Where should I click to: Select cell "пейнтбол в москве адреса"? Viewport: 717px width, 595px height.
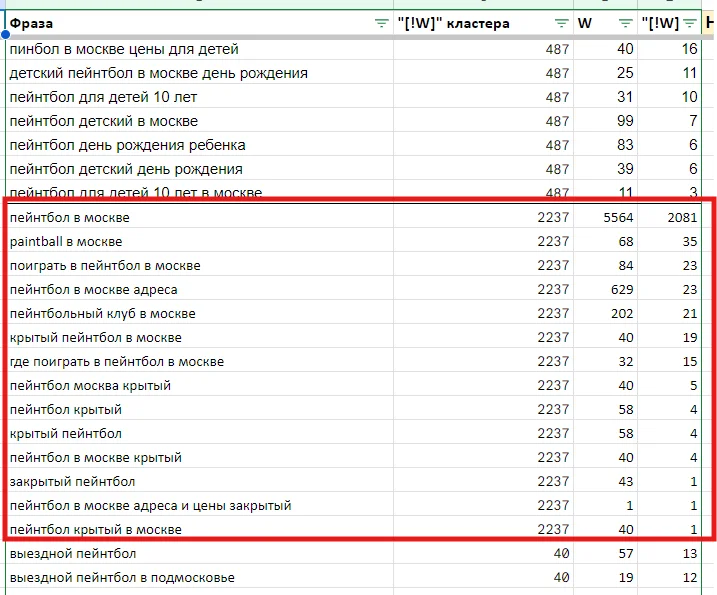click(x=93, y=290)
